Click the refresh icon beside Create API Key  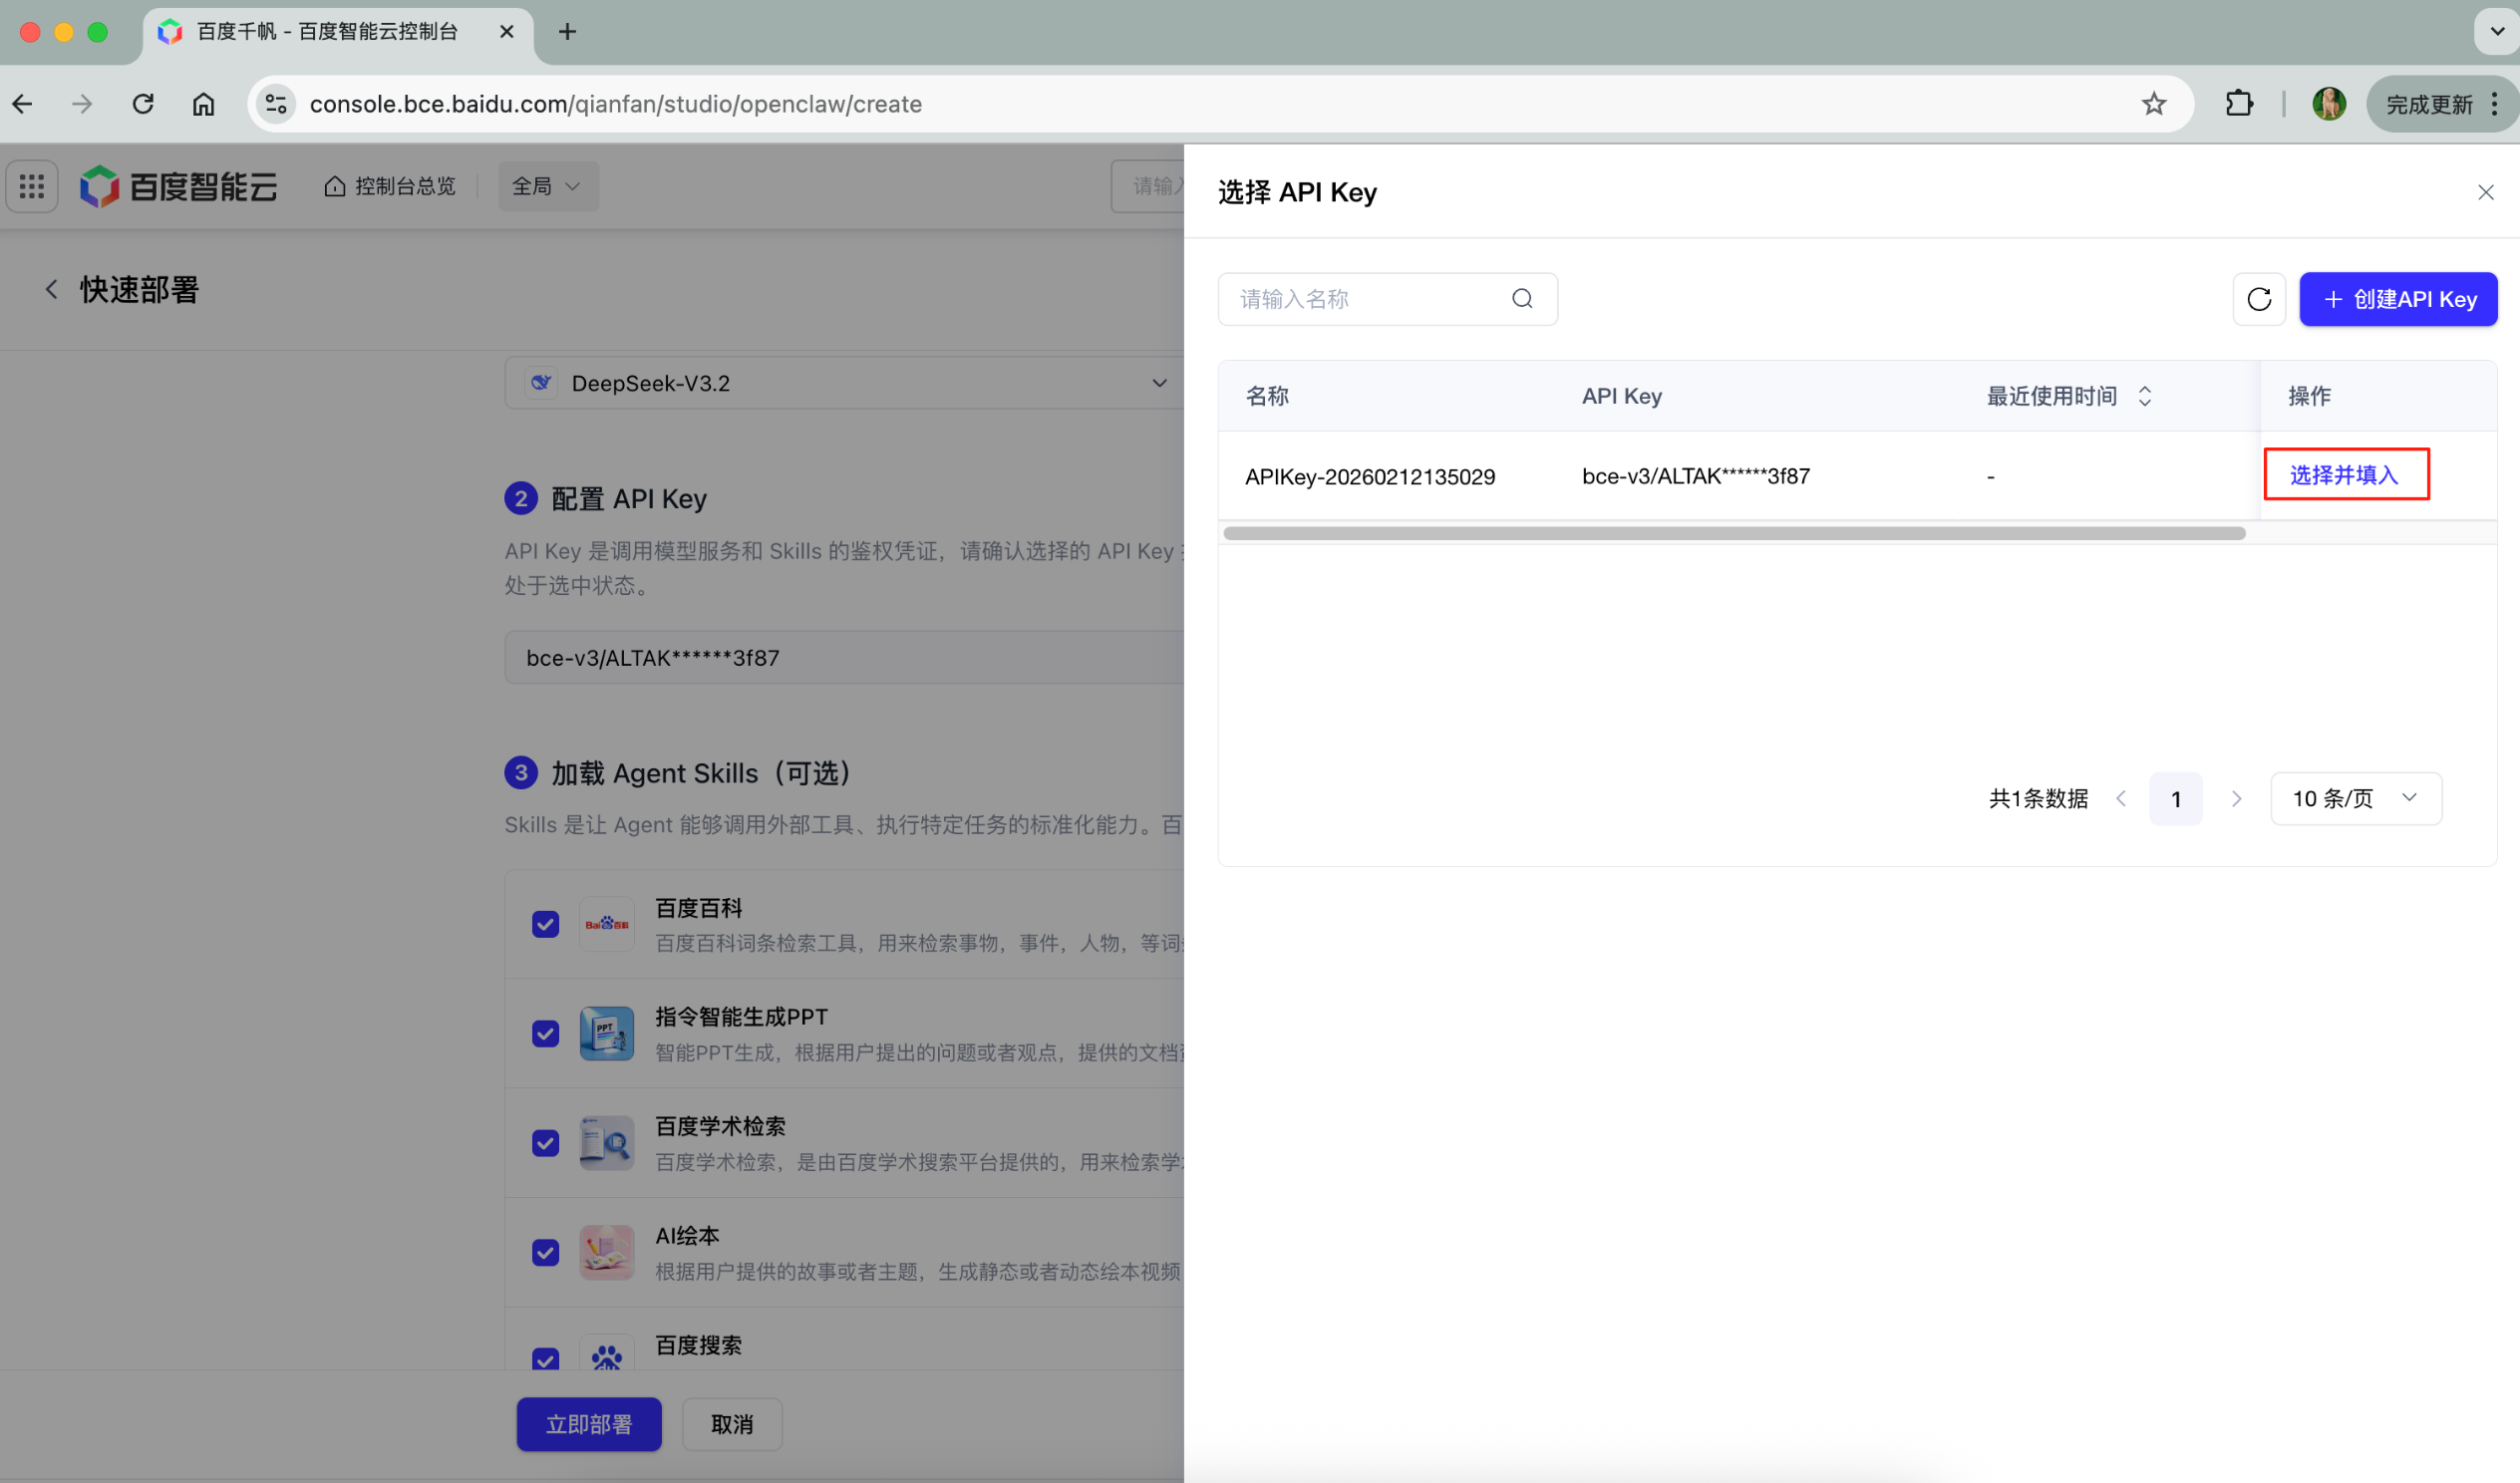pyautogui.click(x=2258, y=299)
